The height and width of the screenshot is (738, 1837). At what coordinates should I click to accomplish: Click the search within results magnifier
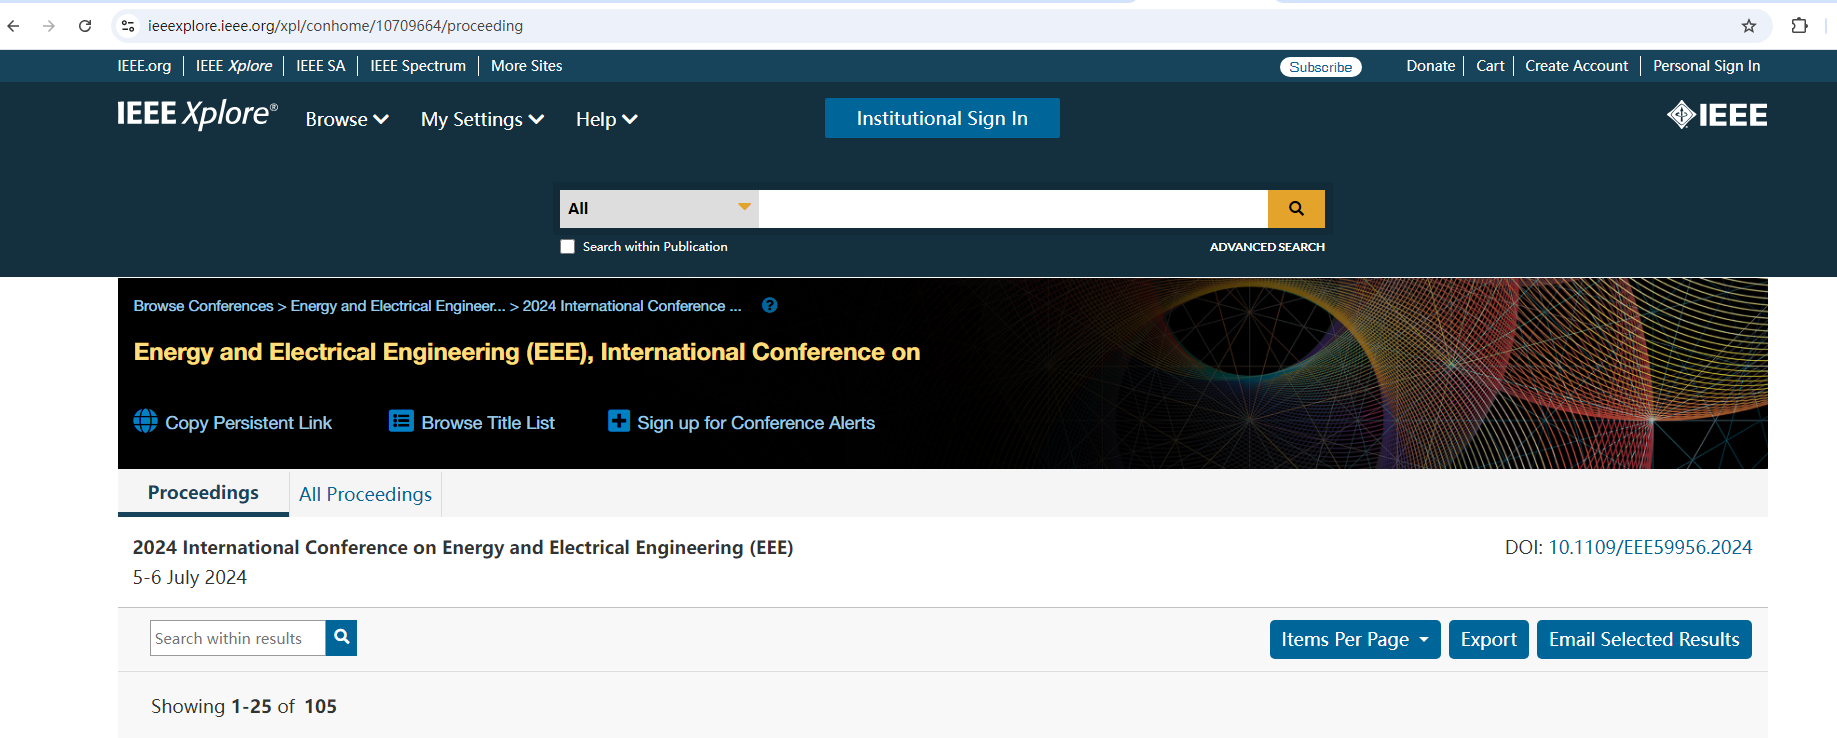point(341,637)
